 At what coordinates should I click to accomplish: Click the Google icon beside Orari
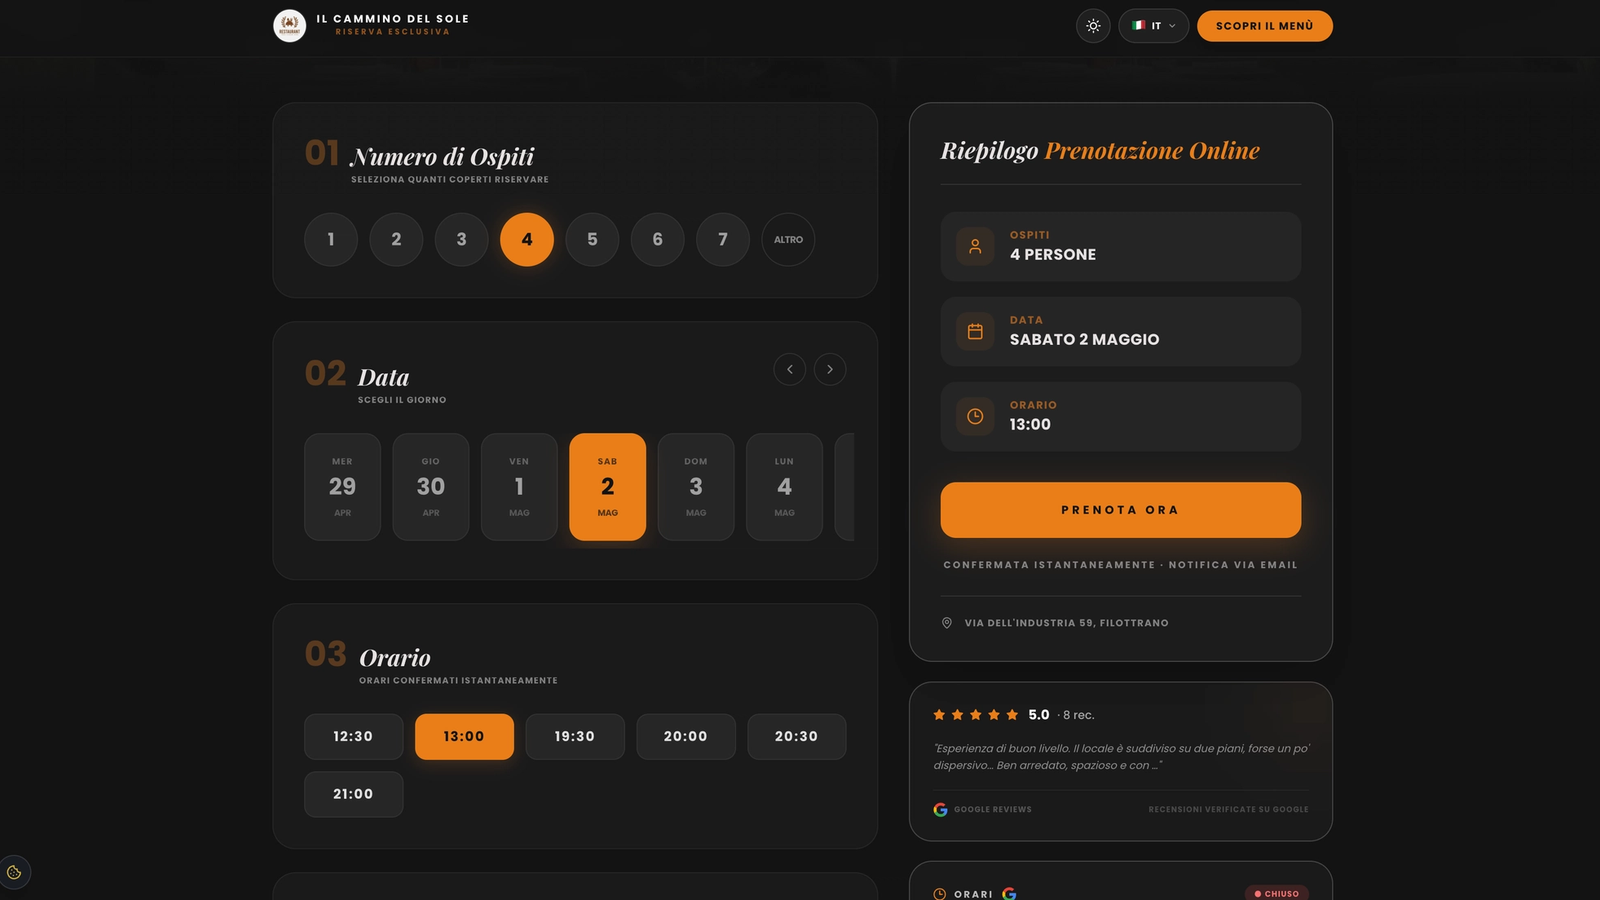(x=1009, y=894)
